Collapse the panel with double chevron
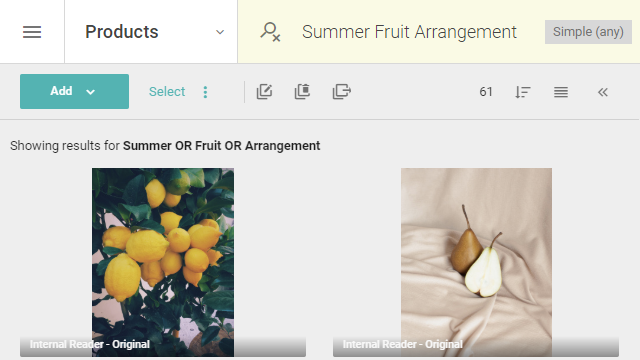 [603, 92]
